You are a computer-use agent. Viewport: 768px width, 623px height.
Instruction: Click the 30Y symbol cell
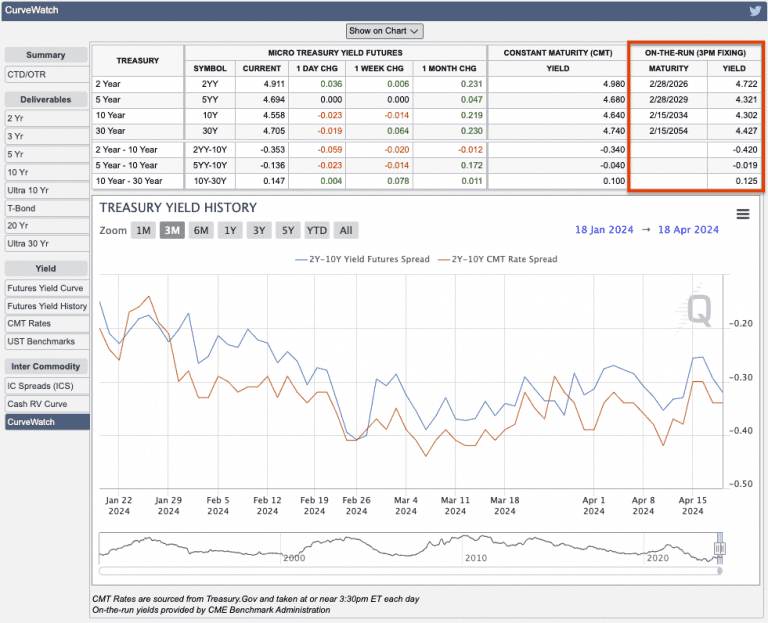[210, 131]
